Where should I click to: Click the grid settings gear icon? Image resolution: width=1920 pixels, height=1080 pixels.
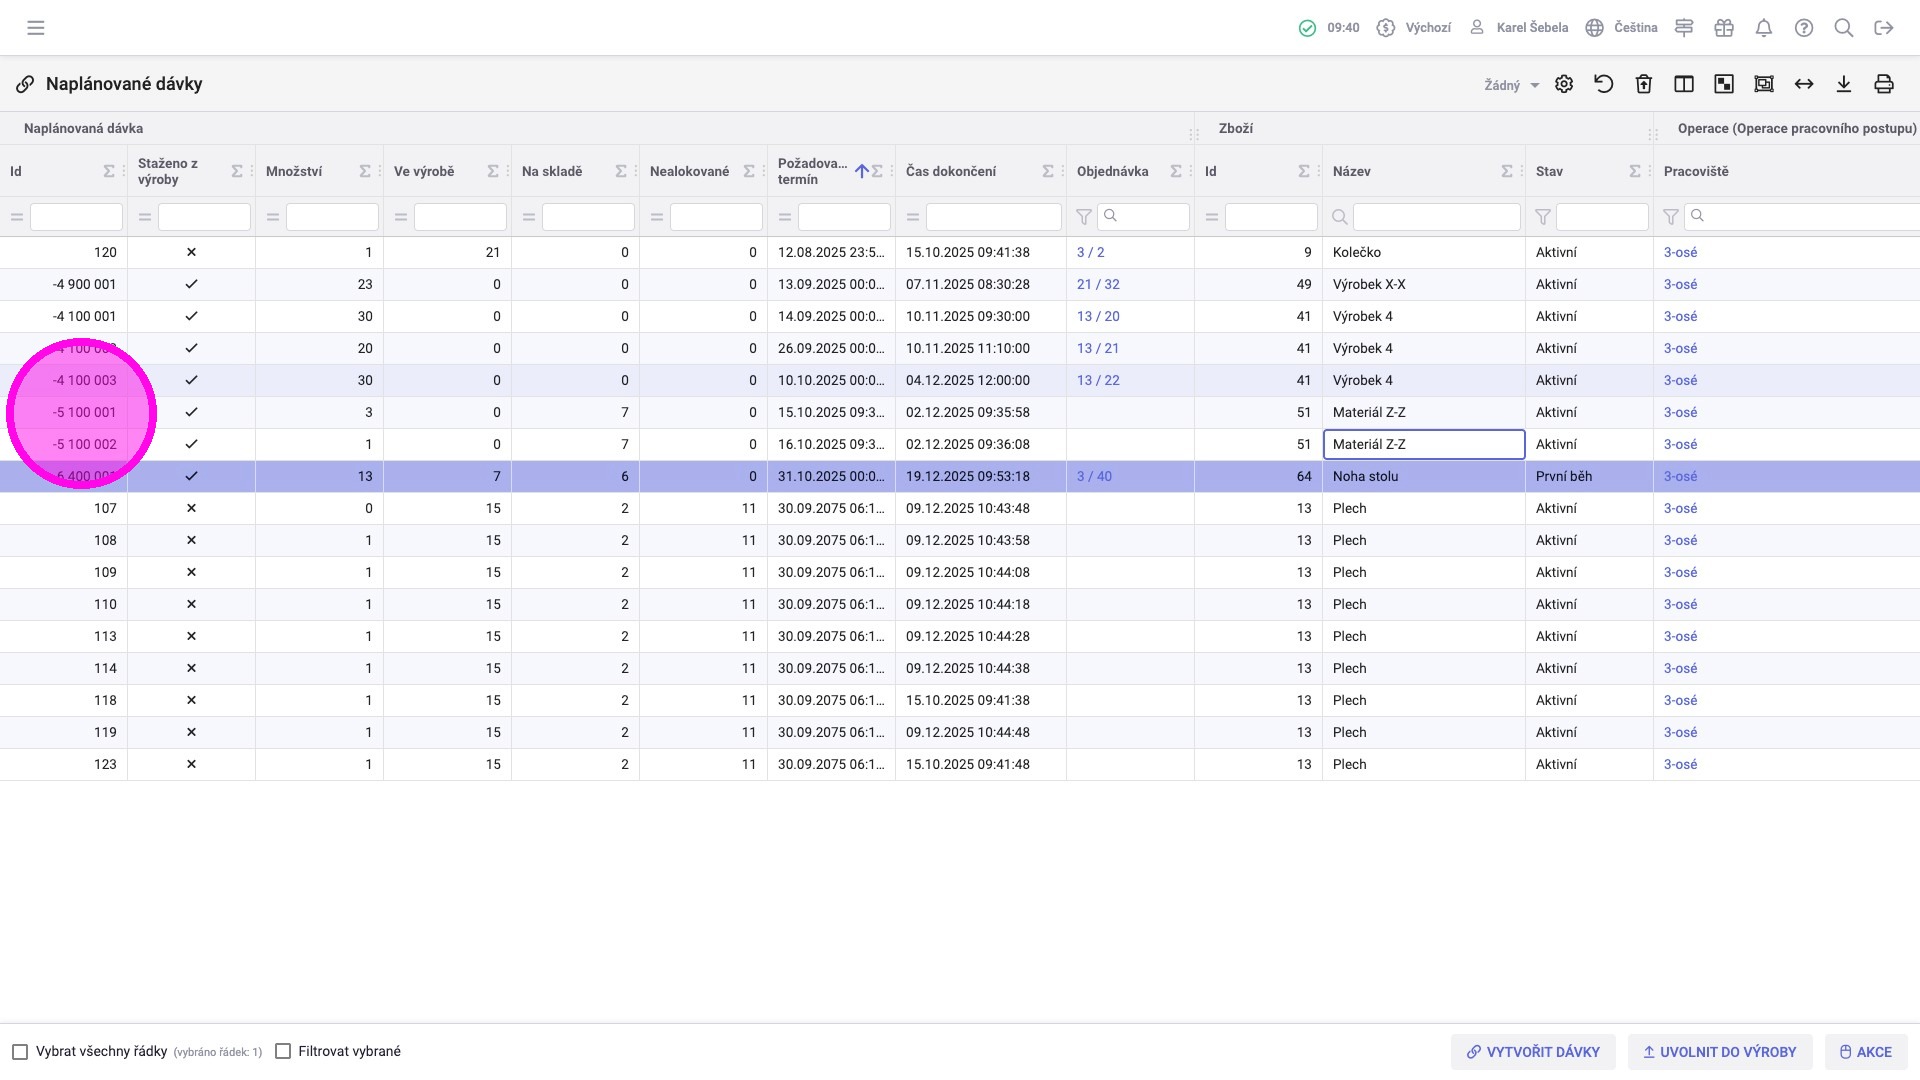point(1564,84)
